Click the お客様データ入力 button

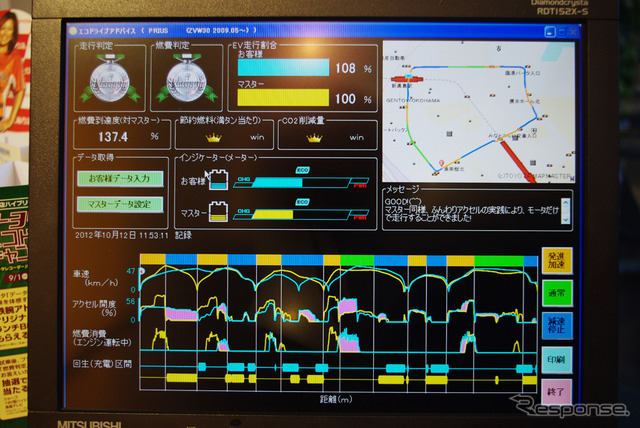pyautogui.click(x=120, y=179)
